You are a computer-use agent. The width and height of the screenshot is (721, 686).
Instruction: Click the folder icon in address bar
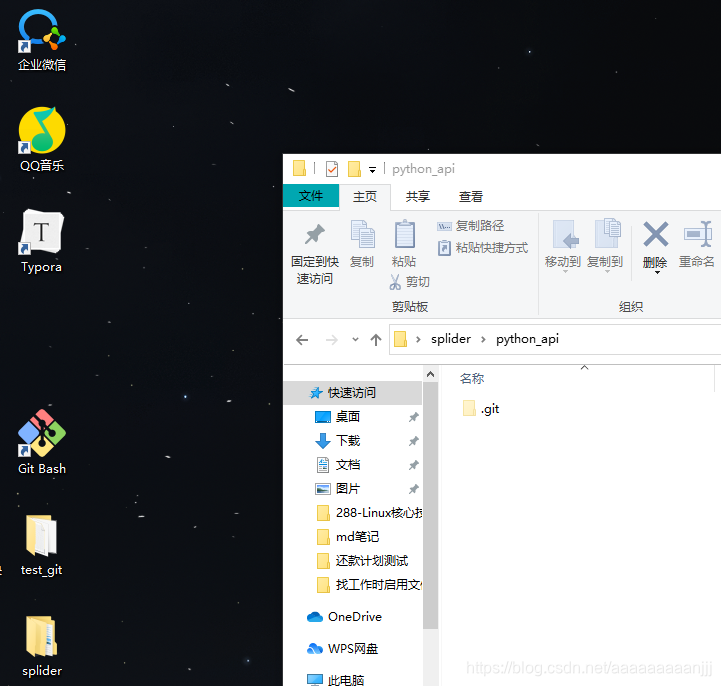(x=401, y=339)
